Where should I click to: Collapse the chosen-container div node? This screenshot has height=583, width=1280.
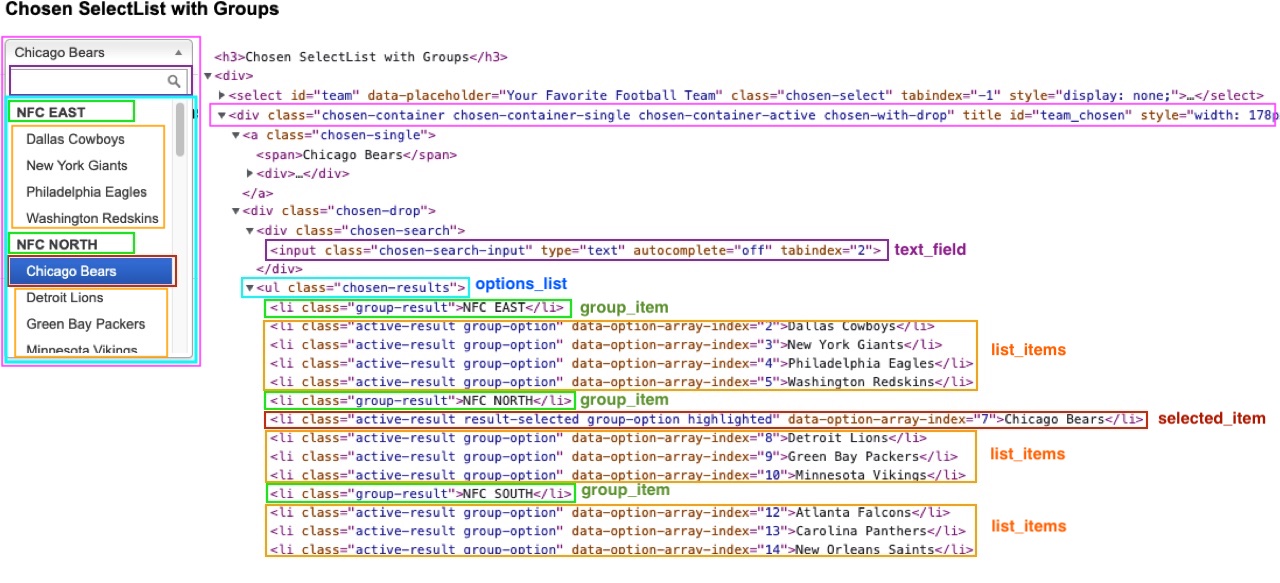coord(222,115)
